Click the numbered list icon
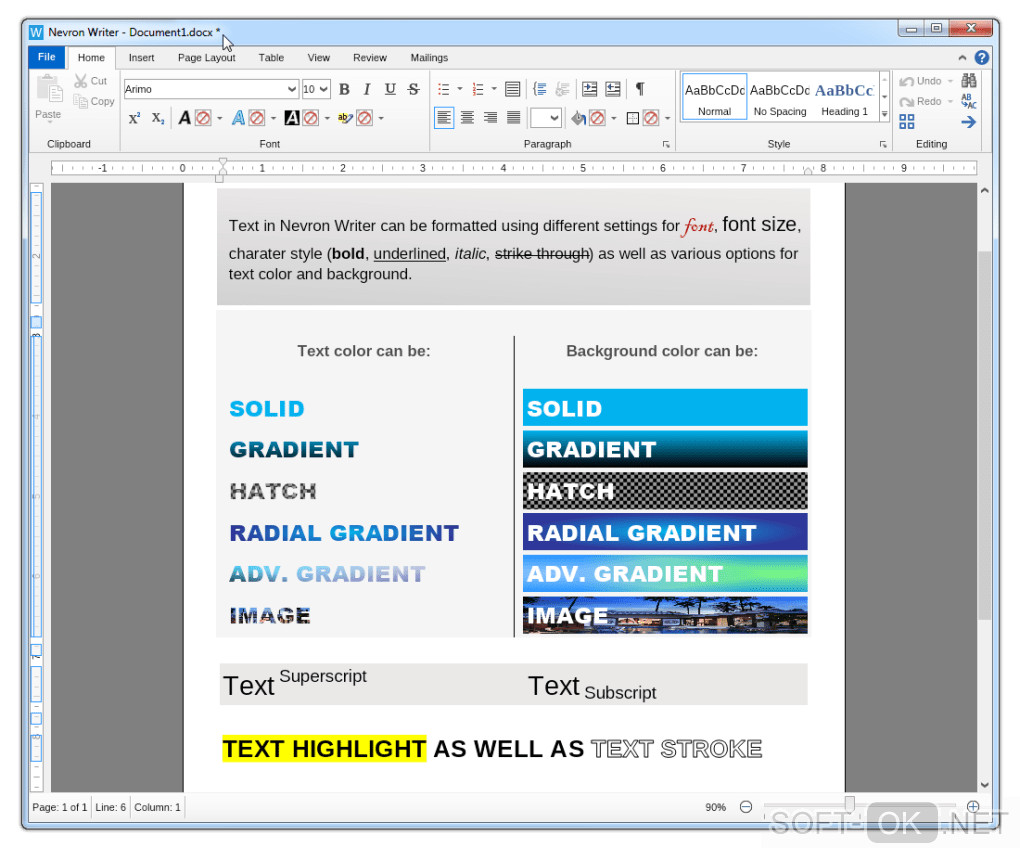1020x848 pixels. 478,89
